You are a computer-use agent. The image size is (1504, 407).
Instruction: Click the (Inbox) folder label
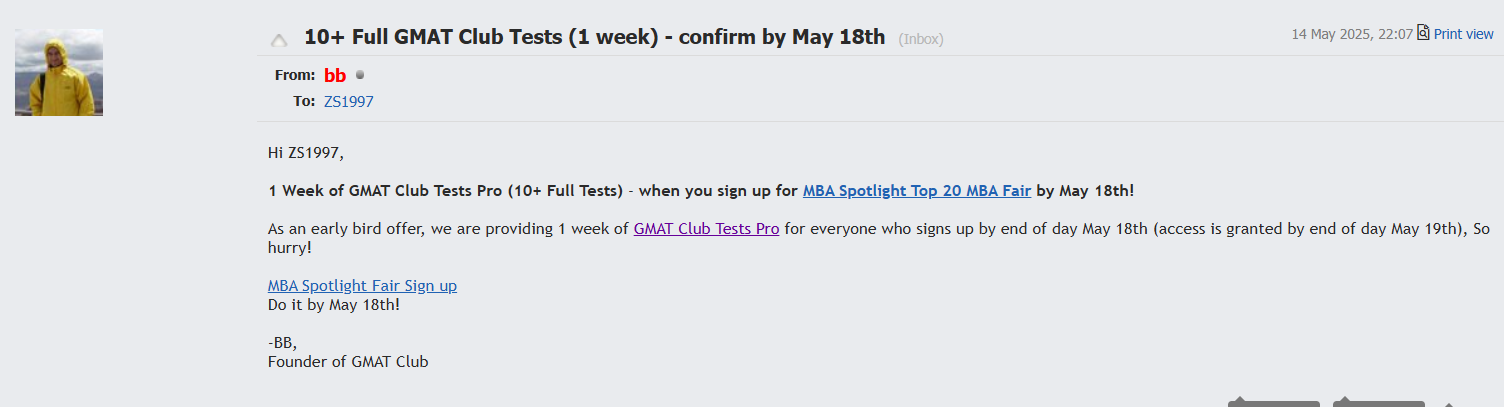[x=920, y=39]
